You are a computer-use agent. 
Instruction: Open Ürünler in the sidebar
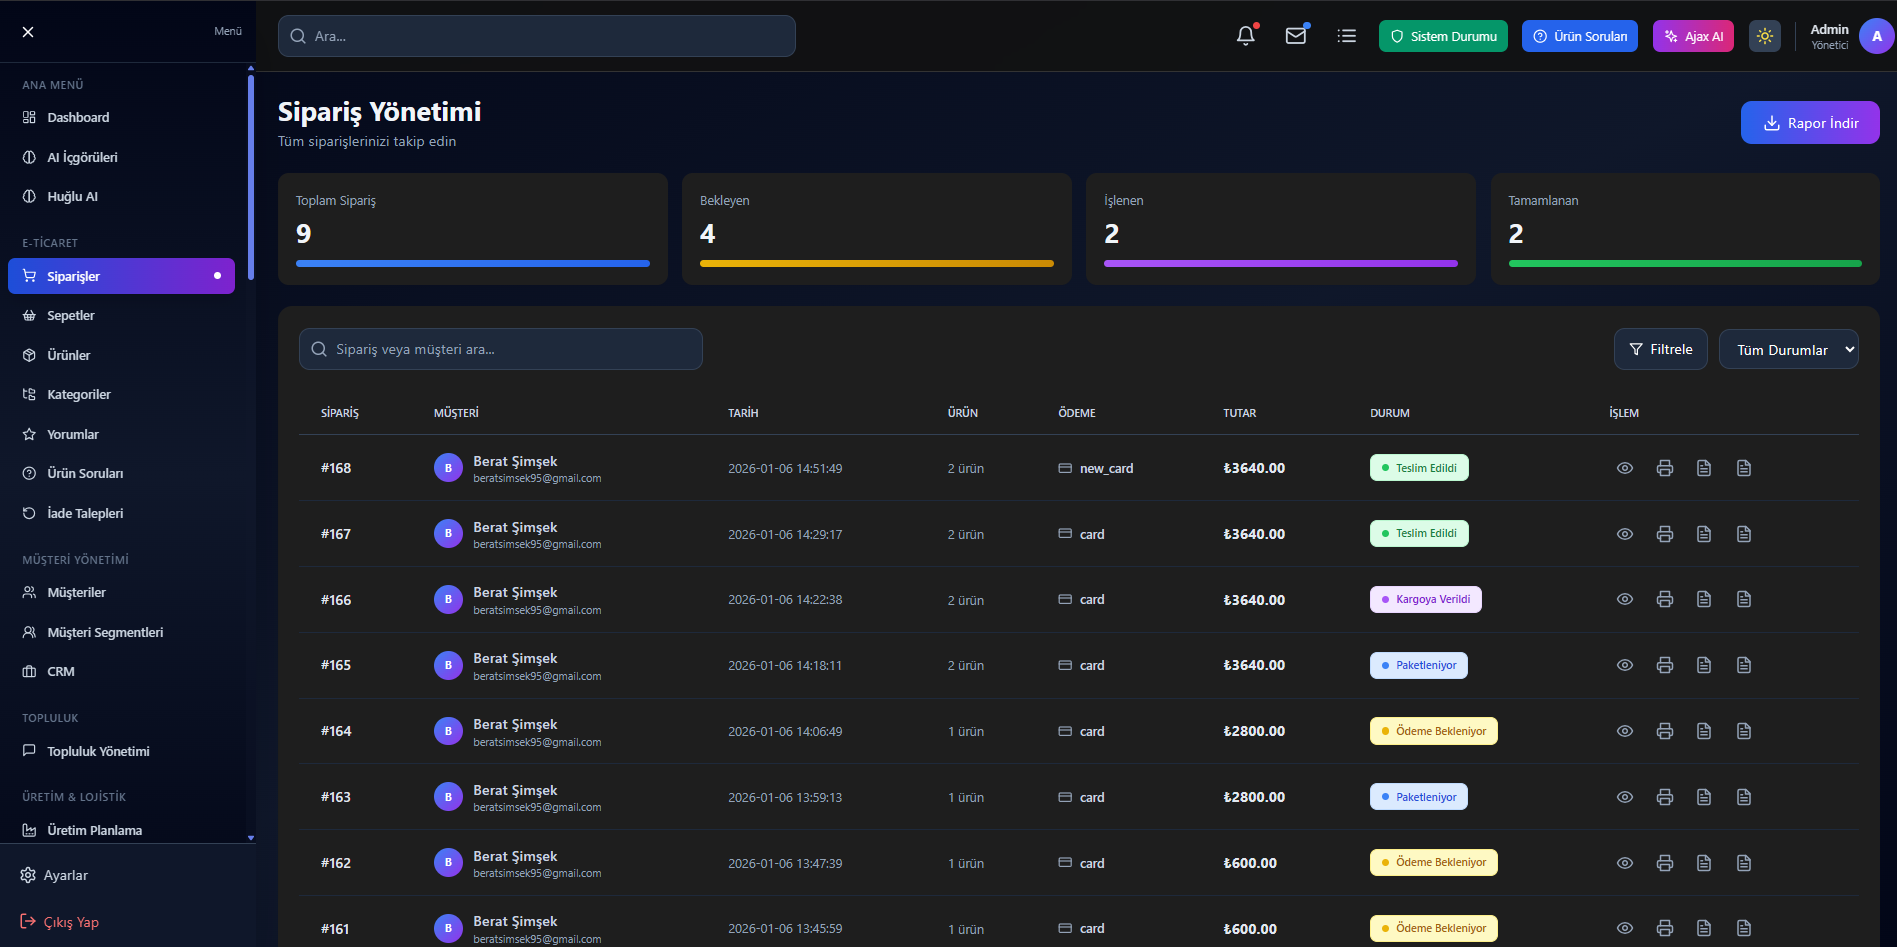69,355
